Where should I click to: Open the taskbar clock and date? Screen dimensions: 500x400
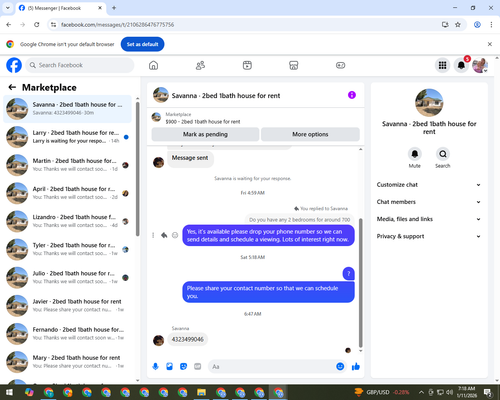pyautogui.click(x=466, y=392)
